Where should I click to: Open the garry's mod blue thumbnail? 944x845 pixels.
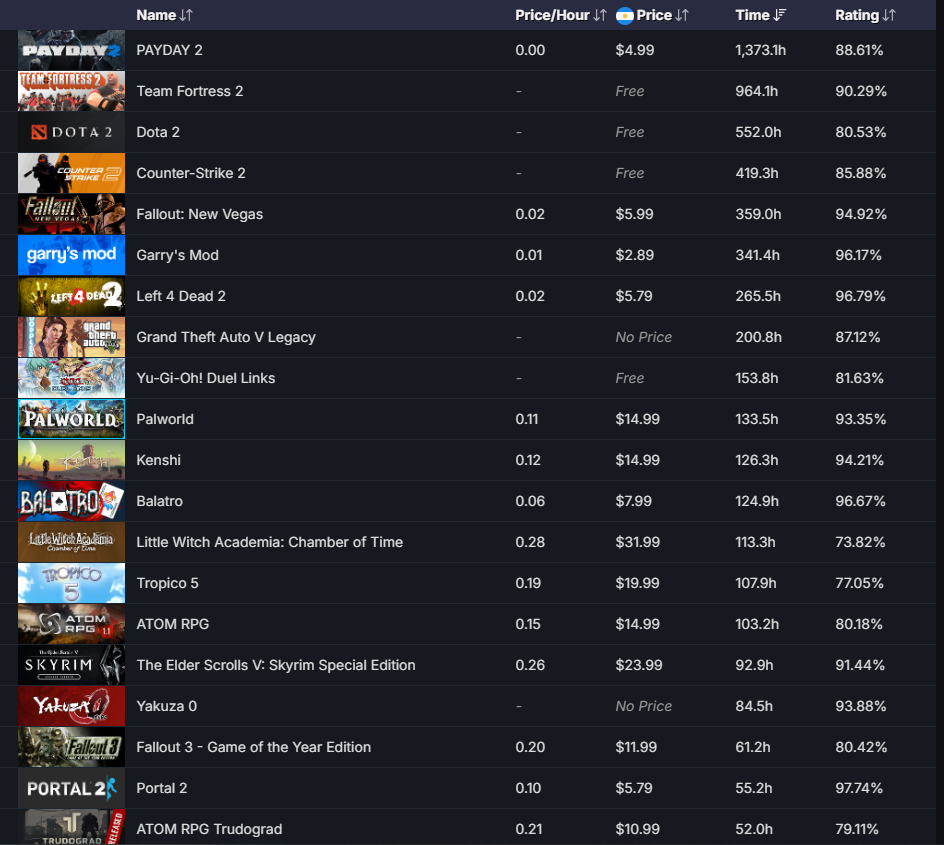point(72,255)
